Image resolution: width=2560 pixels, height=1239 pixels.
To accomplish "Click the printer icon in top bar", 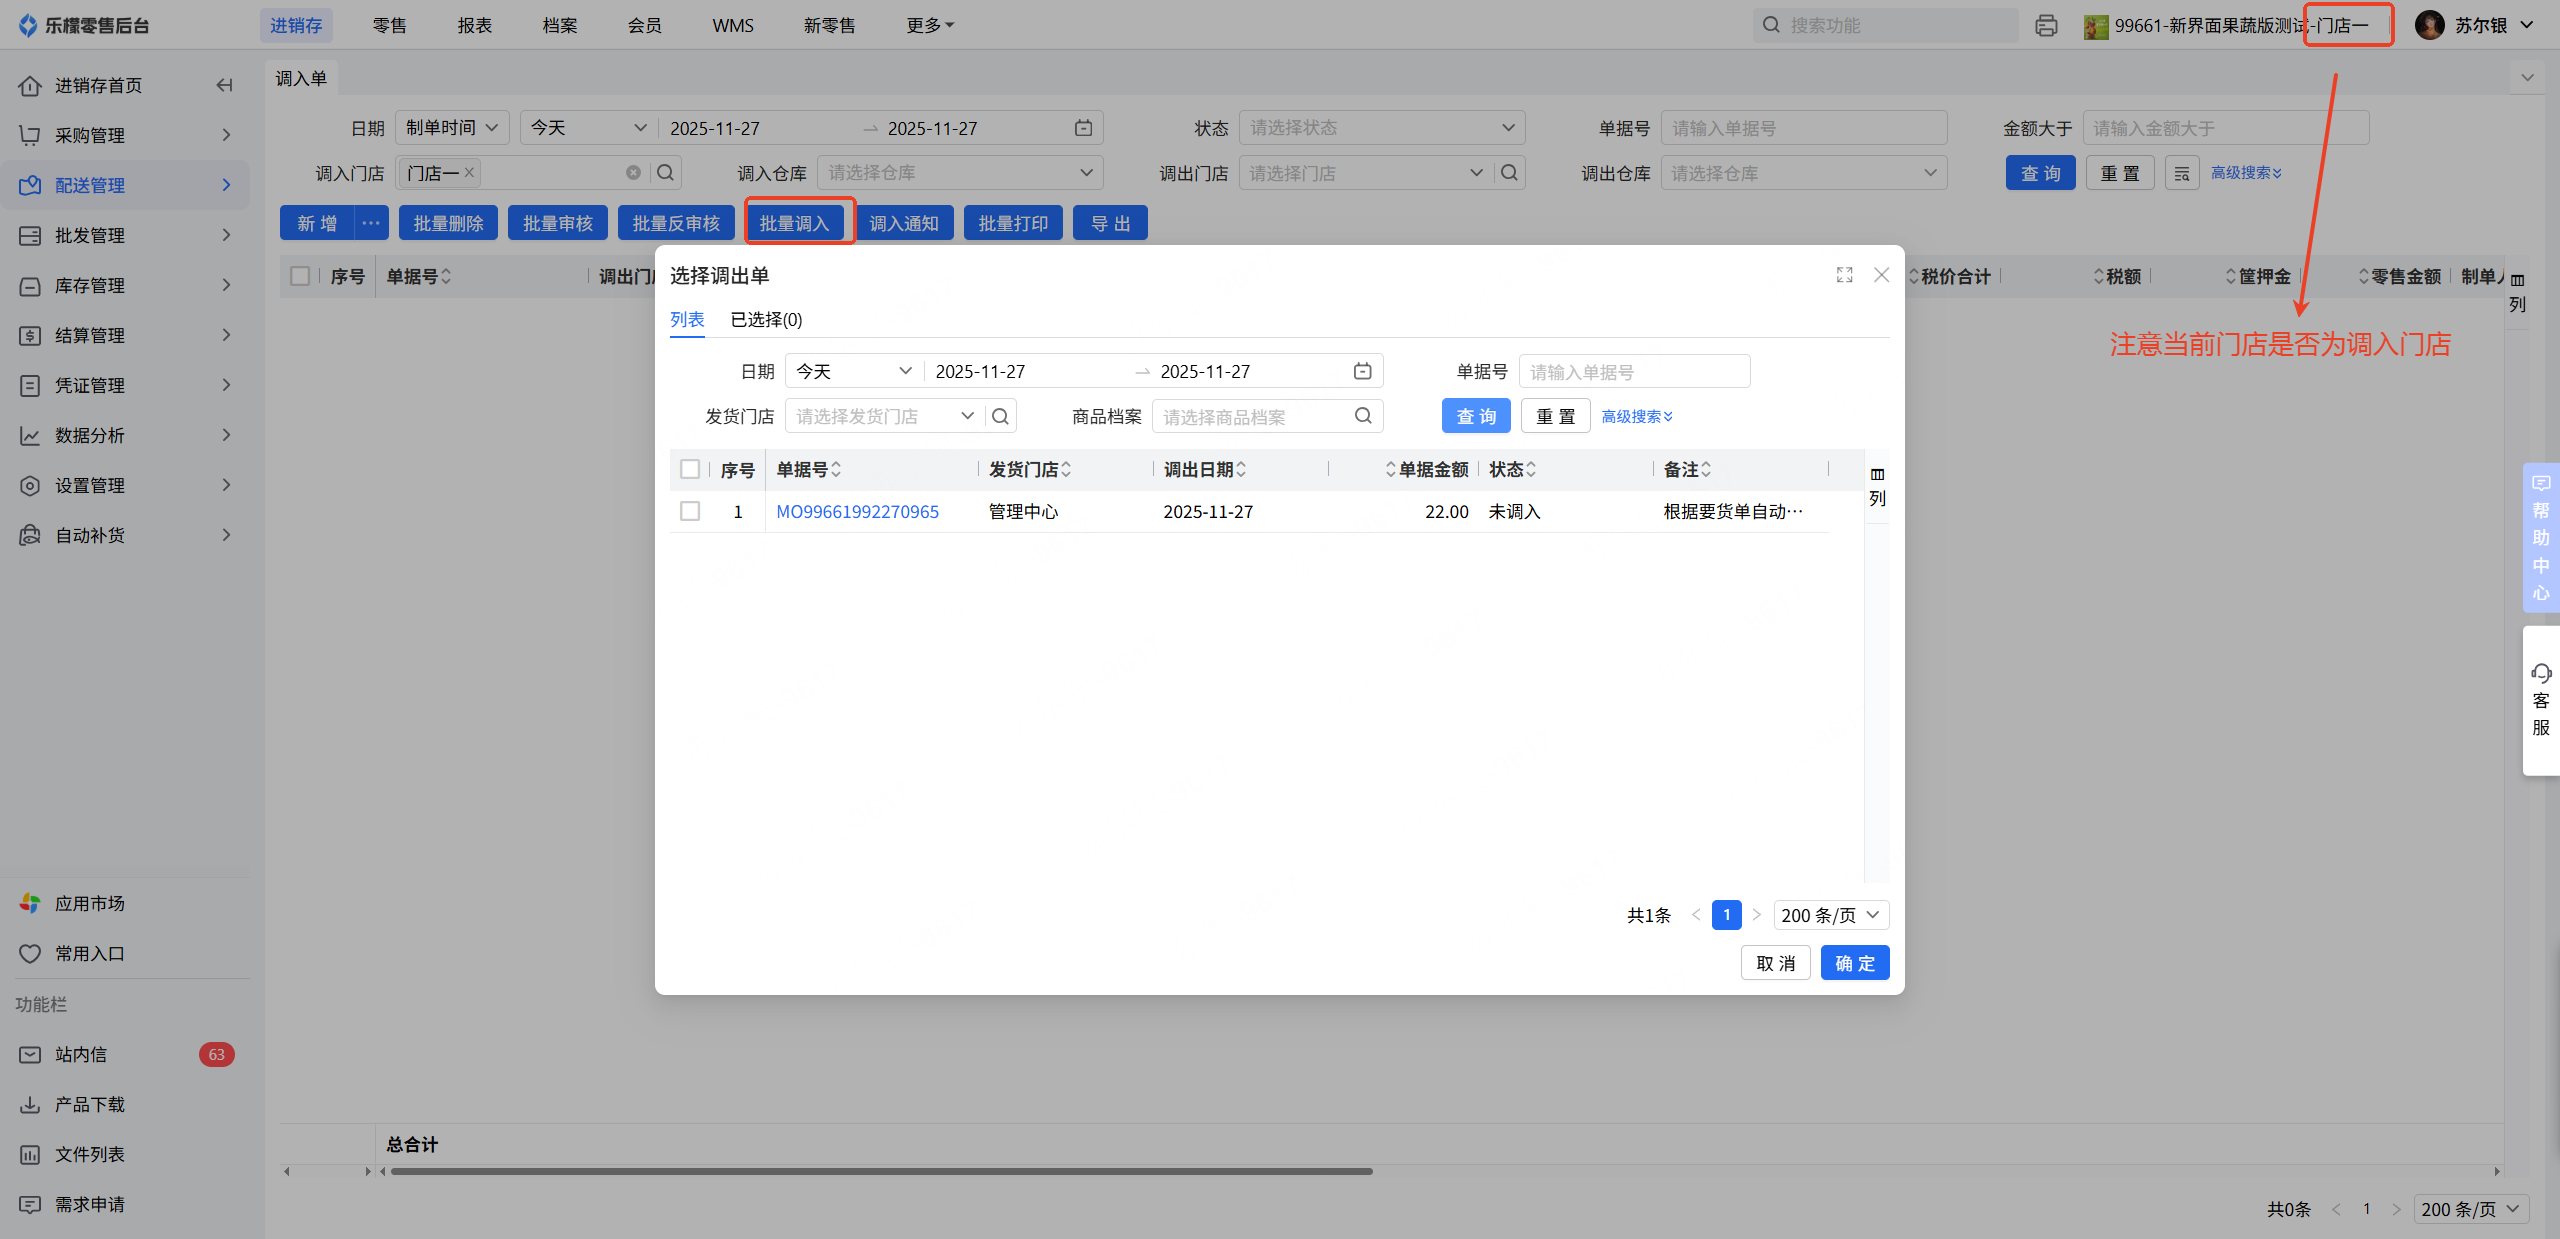I will click(x=2046, y=25).
